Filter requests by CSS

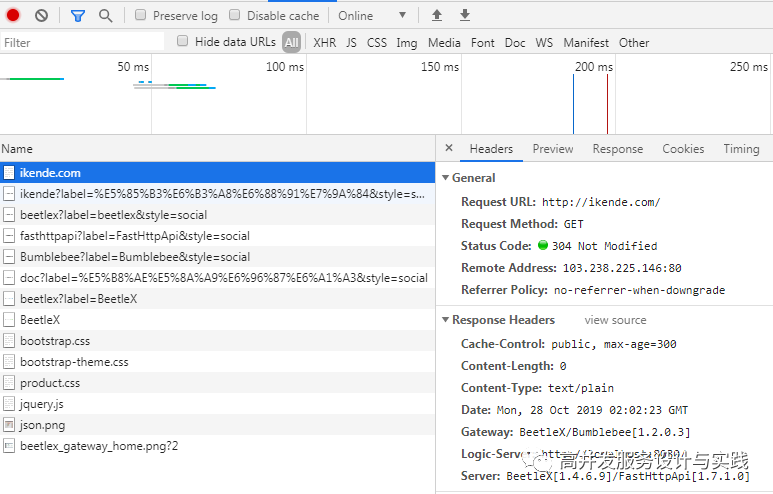tap(377, 43)
